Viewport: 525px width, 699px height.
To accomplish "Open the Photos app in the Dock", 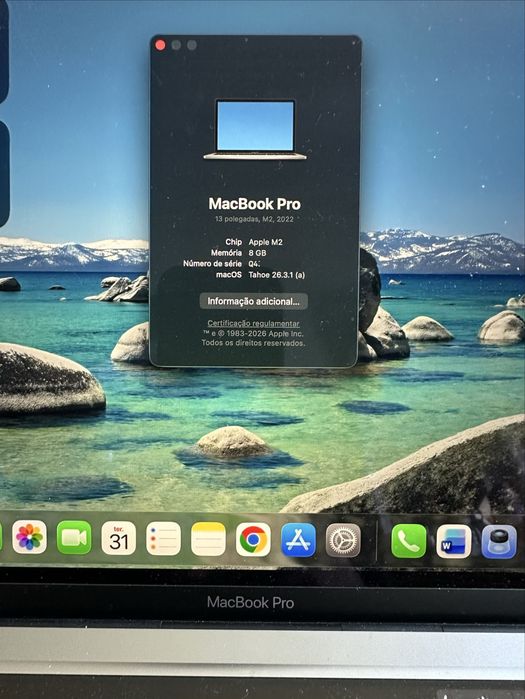I will tap(29, 537).
